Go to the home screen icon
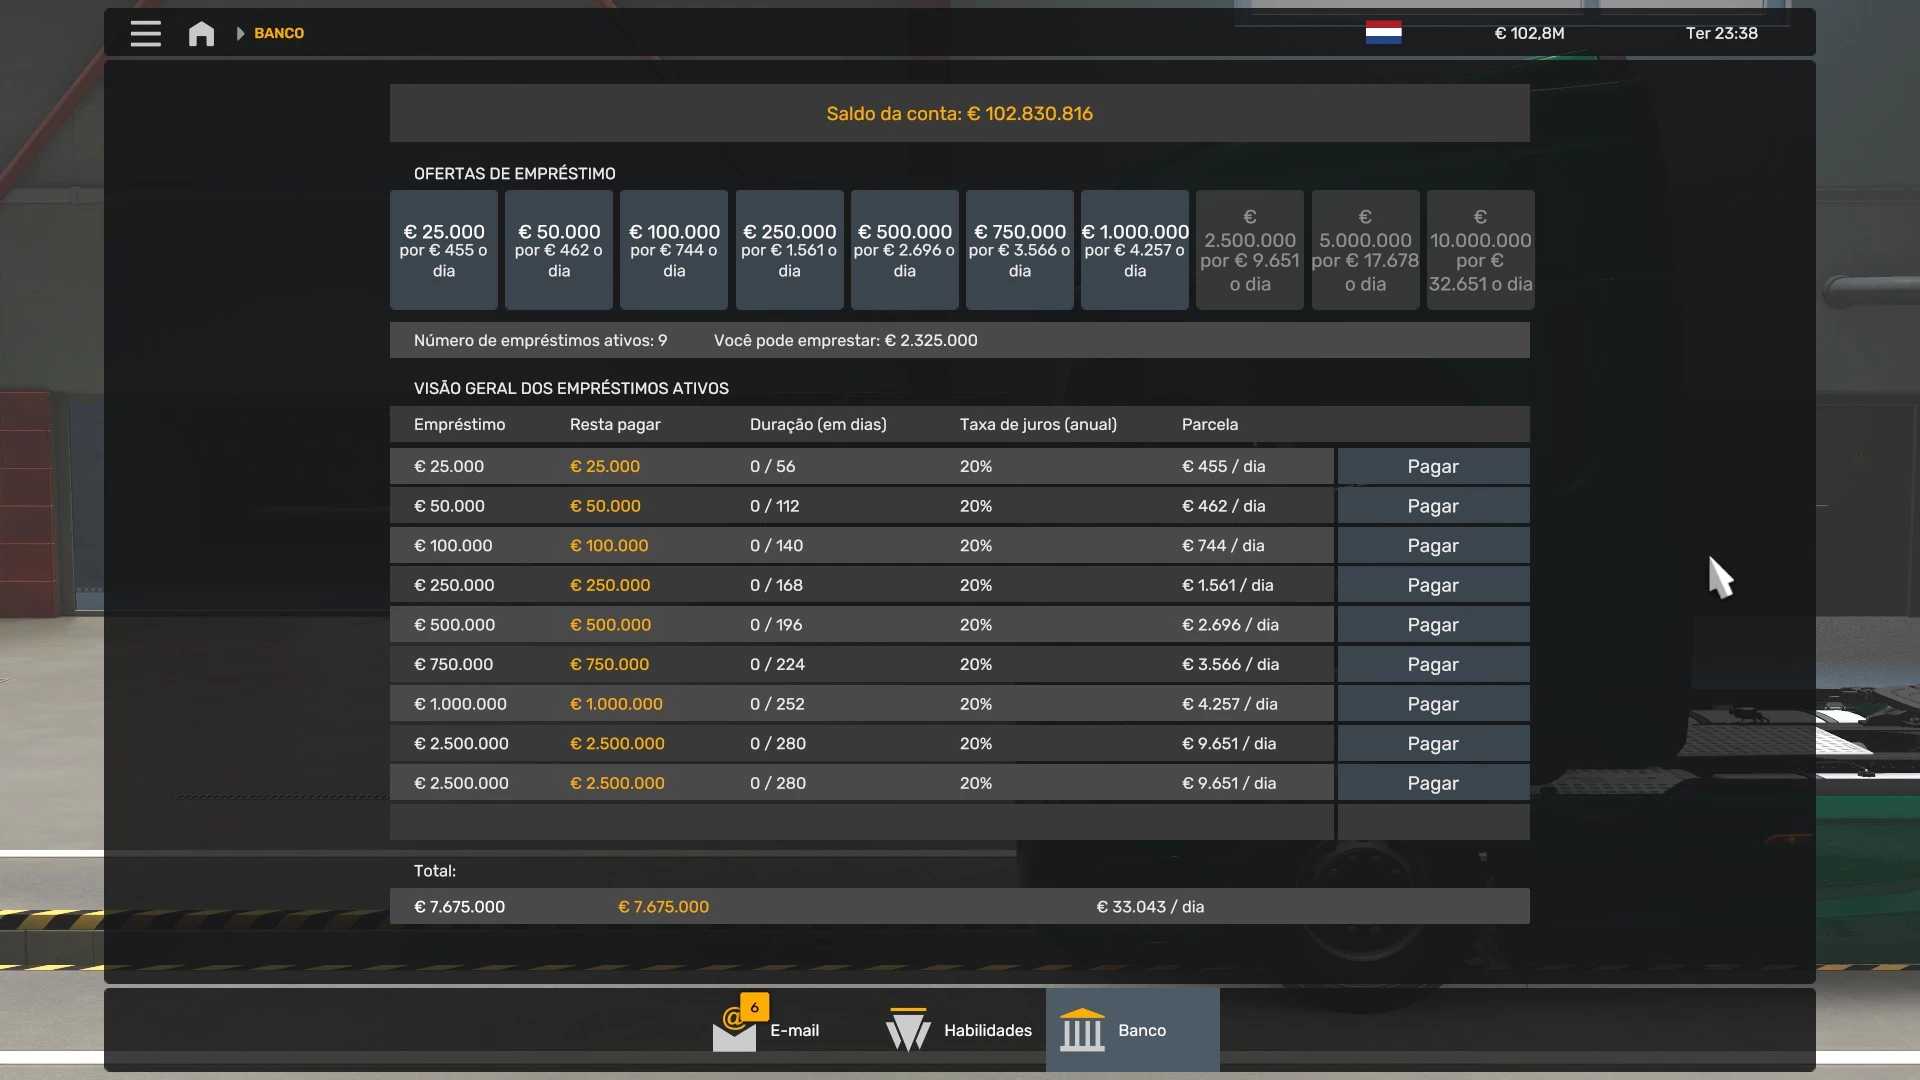 coord(201,33)
